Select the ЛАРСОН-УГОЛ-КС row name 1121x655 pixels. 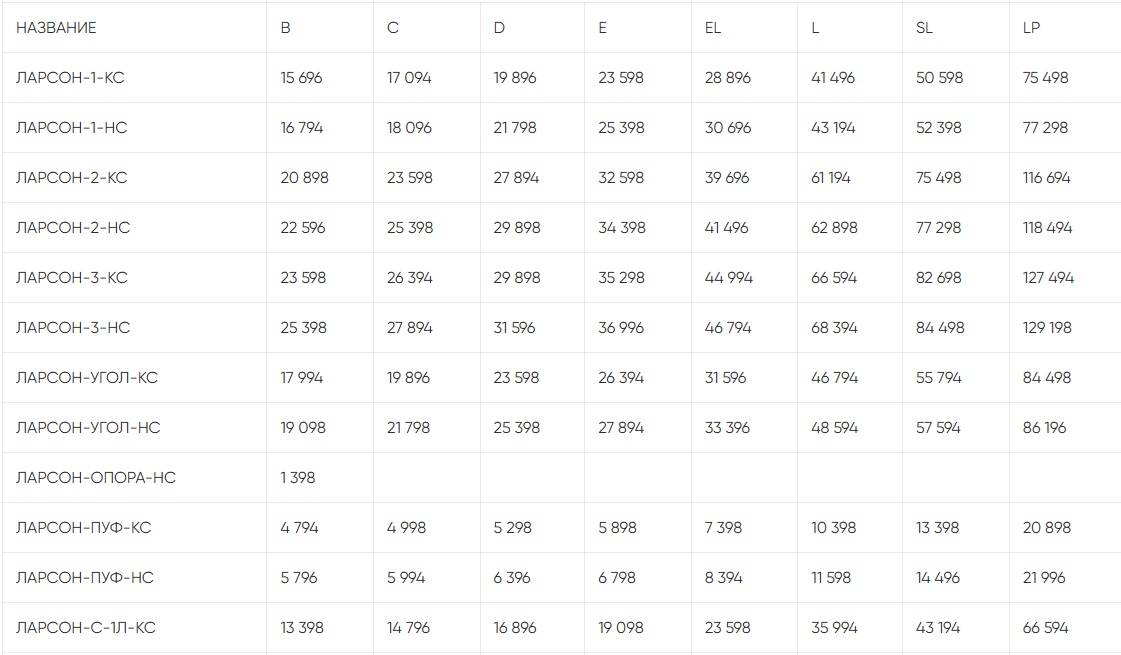(87, 378)
